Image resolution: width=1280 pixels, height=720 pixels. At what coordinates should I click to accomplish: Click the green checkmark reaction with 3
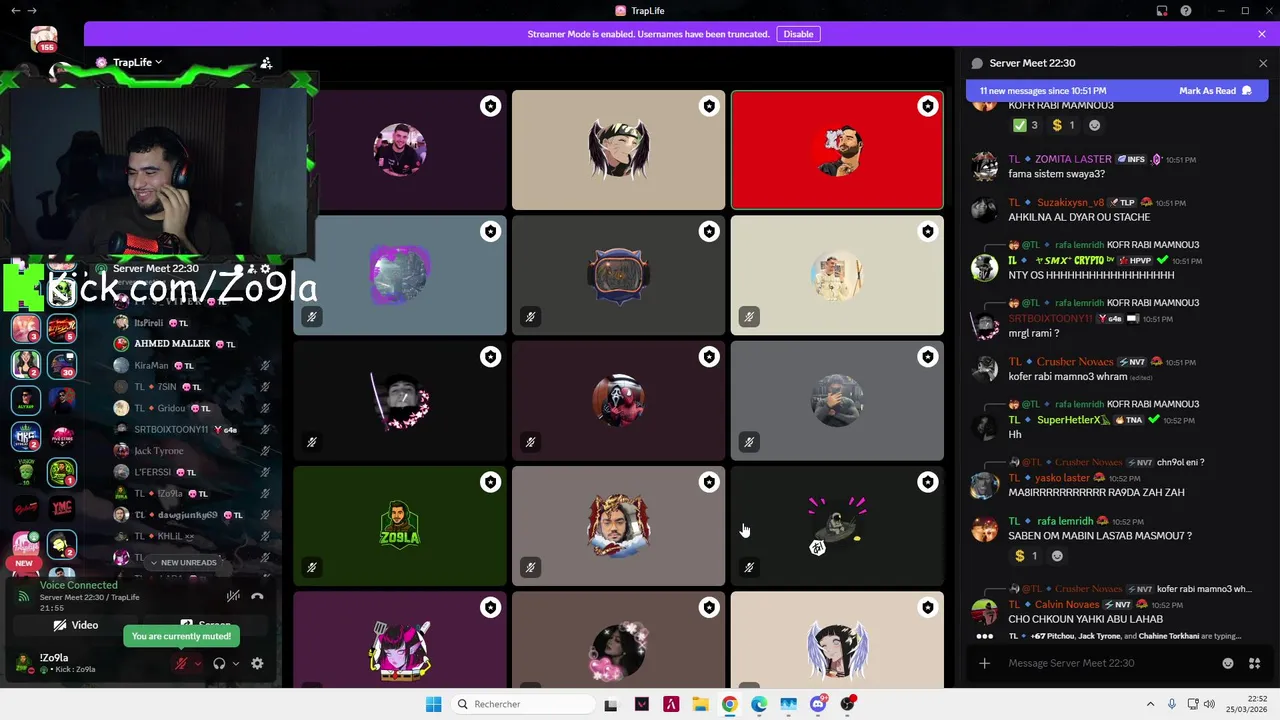pos(1025,125)
